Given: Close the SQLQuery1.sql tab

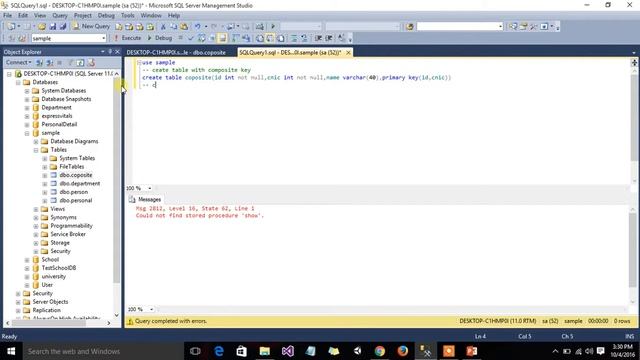Looking at the screenshot, I should [x=348, y=53].
